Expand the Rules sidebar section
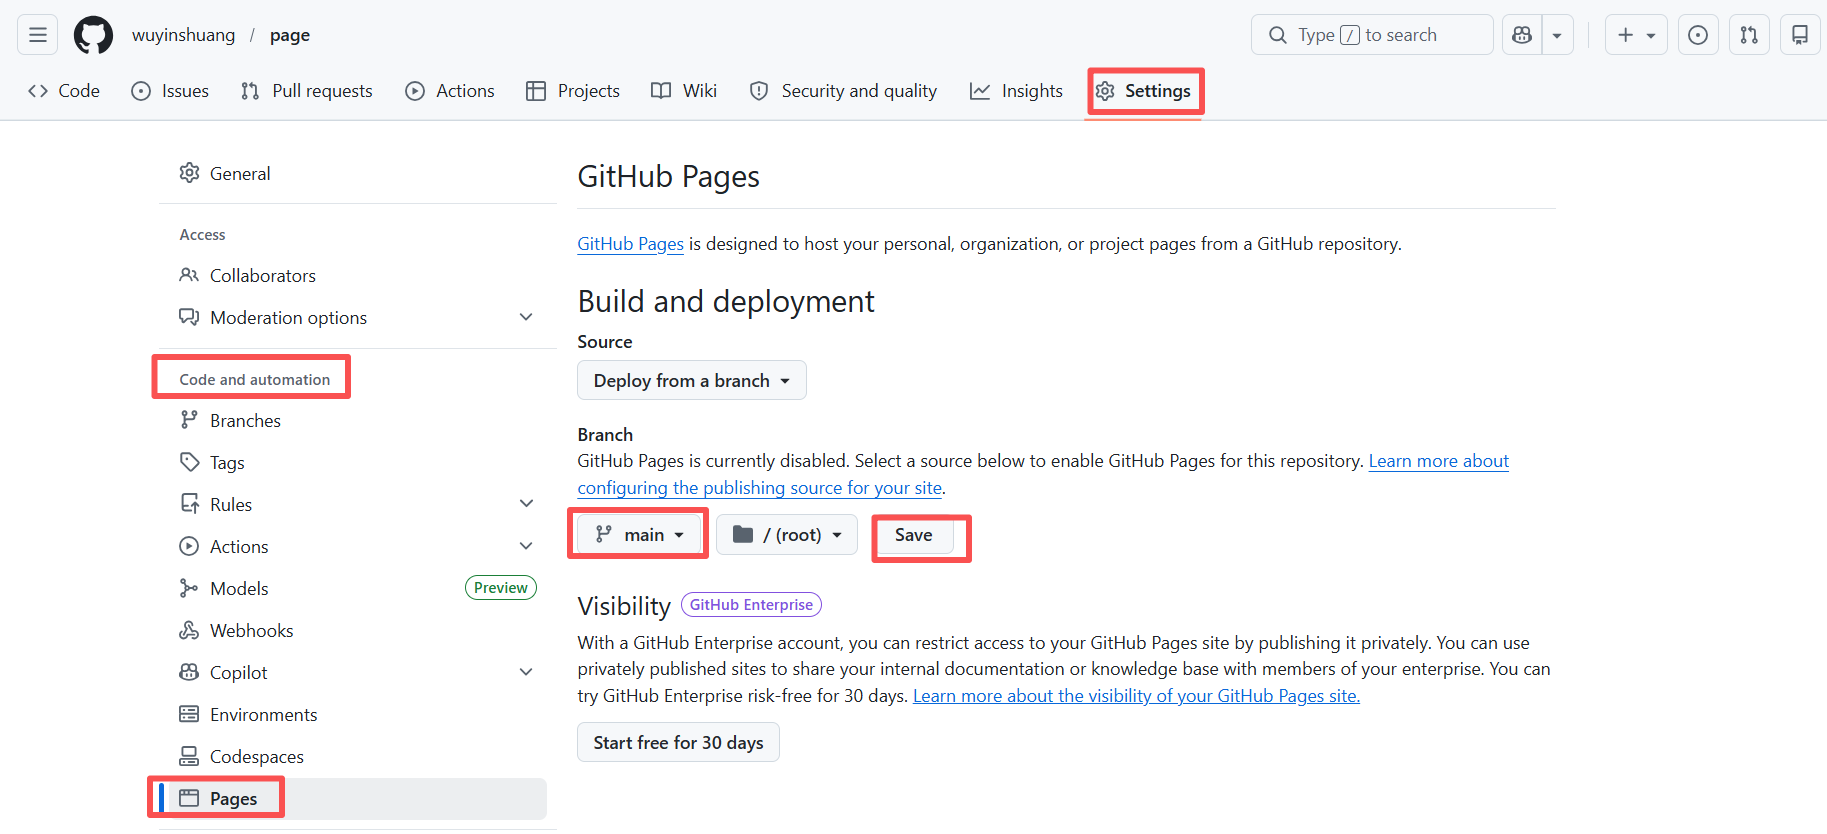Image resolution: width=1827 pixels, height=834 pixels. pos(526,504)
